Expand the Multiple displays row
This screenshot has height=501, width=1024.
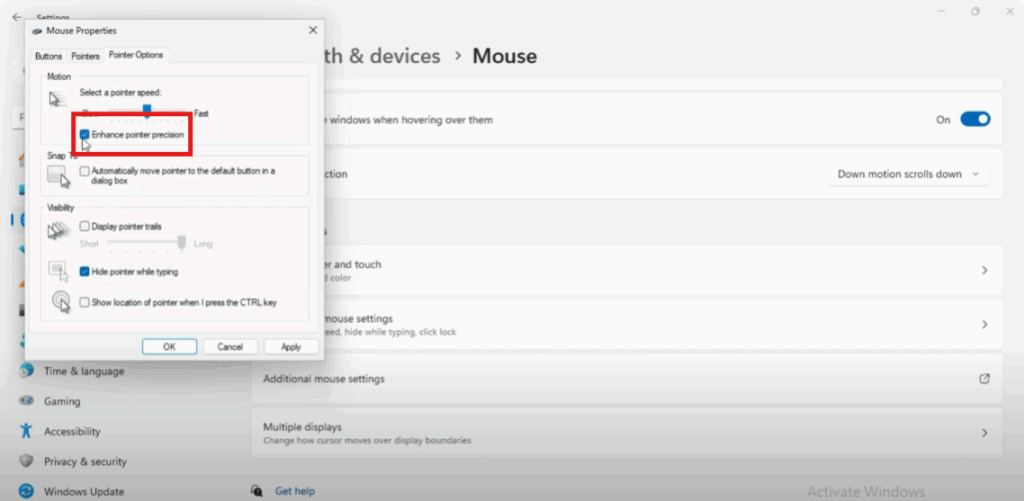[x=627, y=433]
